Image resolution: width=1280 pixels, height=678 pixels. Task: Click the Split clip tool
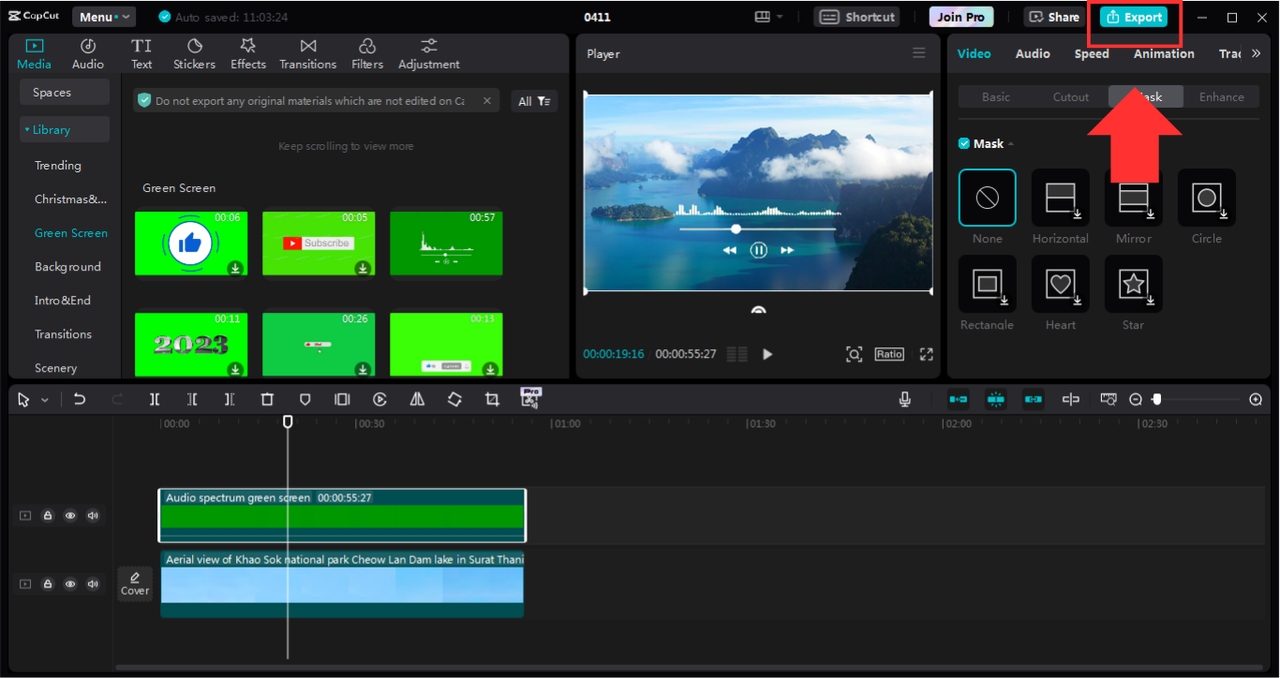155,399
